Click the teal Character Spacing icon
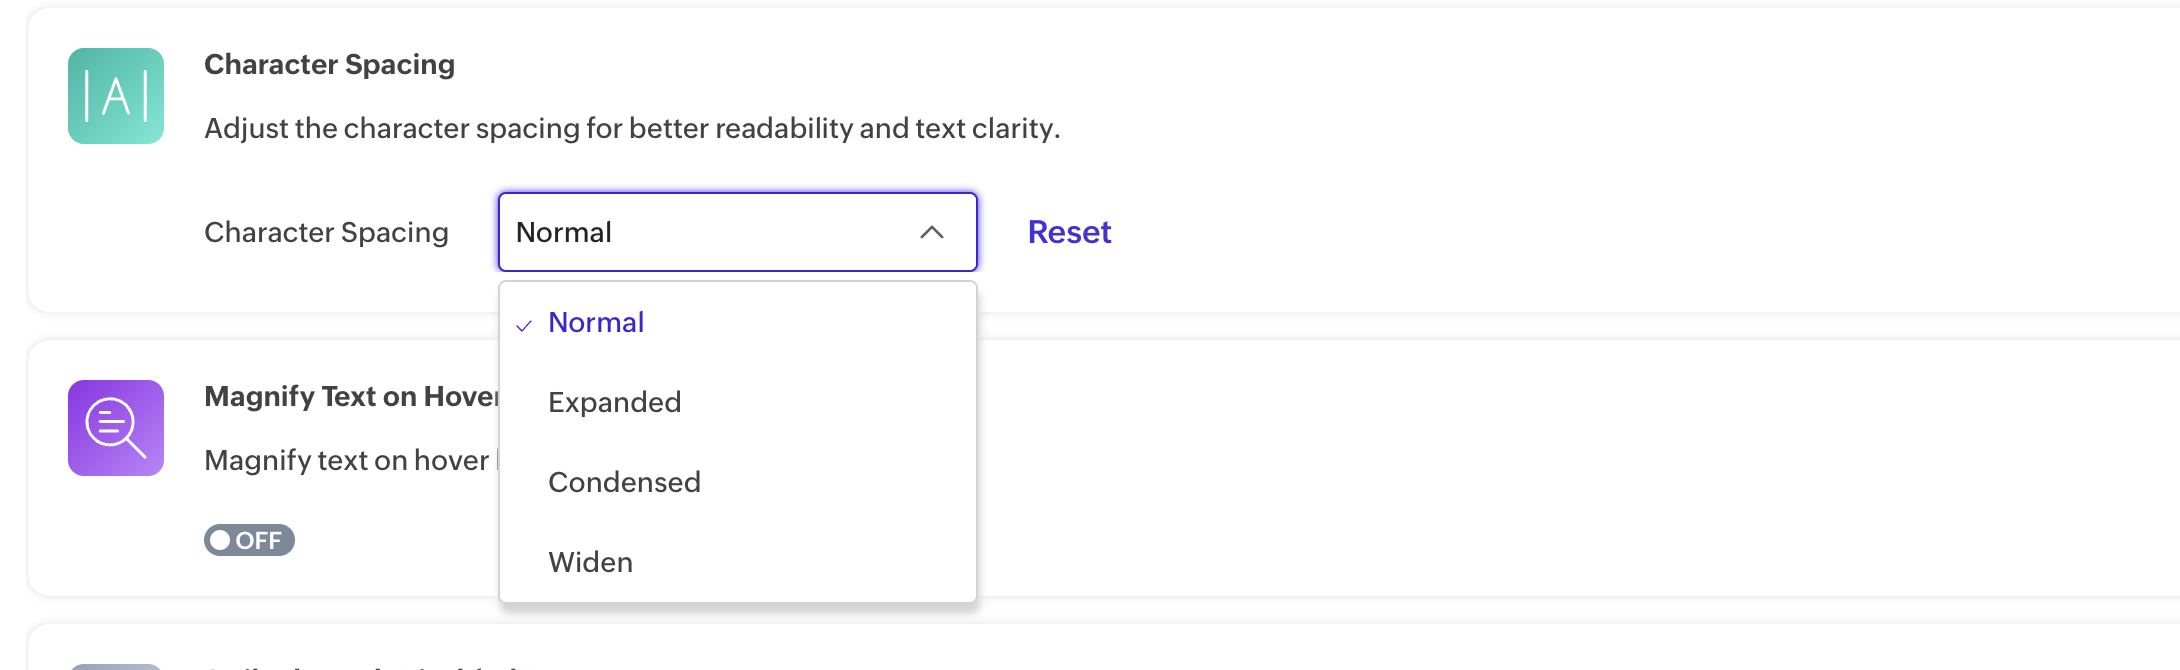Viewport: 2180px width, 670px height. tap(116, 96)
